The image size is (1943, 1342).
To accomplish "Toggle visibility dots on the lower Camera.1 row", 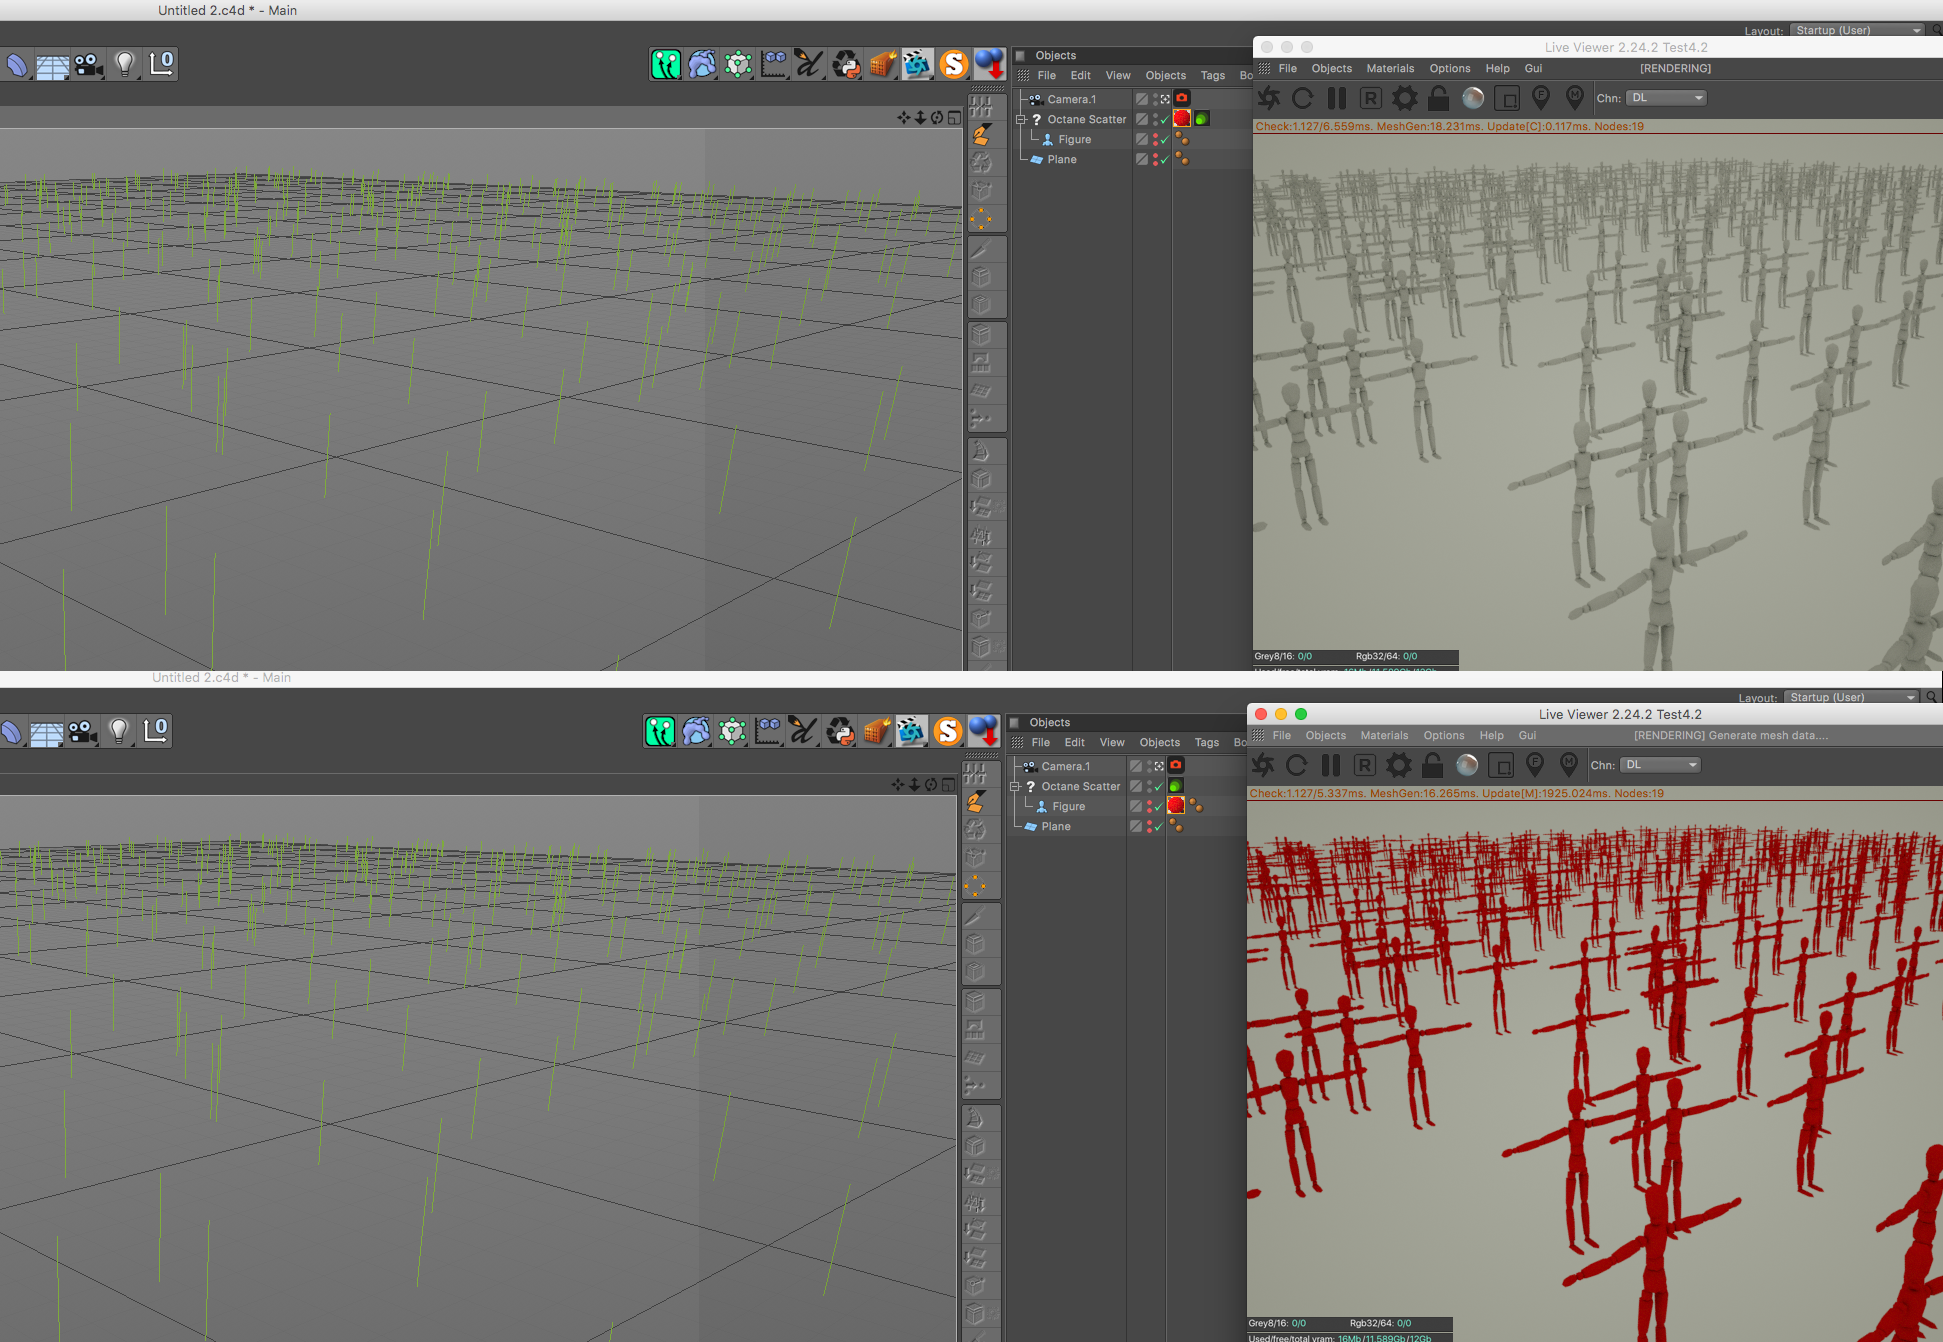I will pyautogui.click(x=1149, y=767).
